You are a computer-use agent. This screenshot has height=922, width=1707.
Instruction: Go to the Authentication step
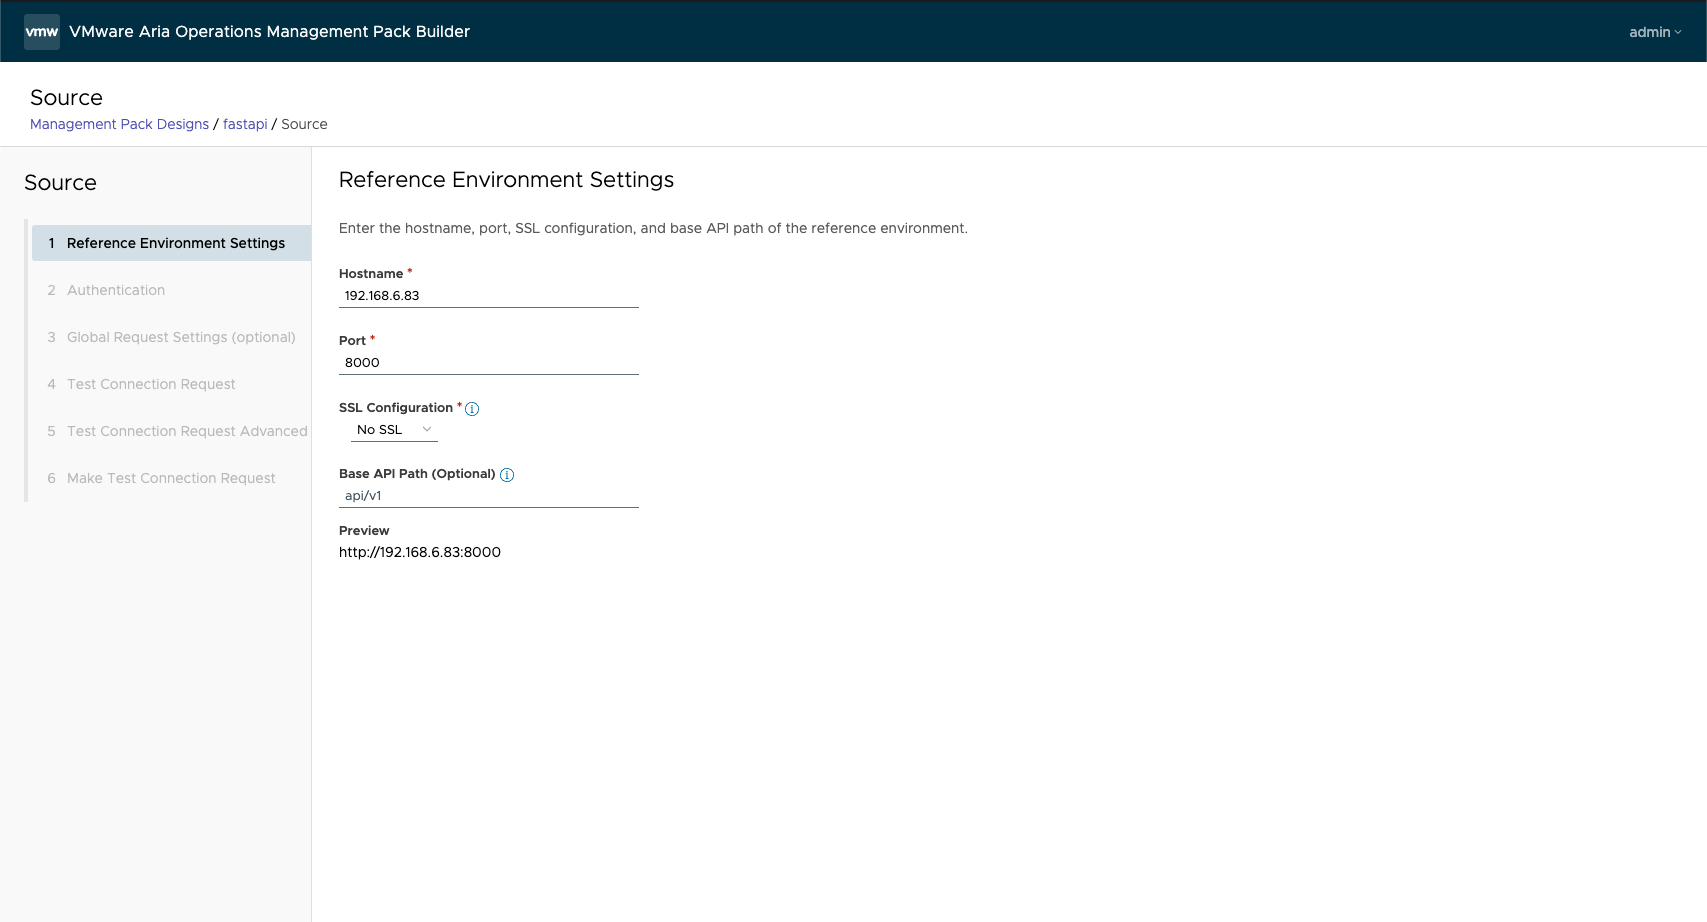click(x=116, y=290)
